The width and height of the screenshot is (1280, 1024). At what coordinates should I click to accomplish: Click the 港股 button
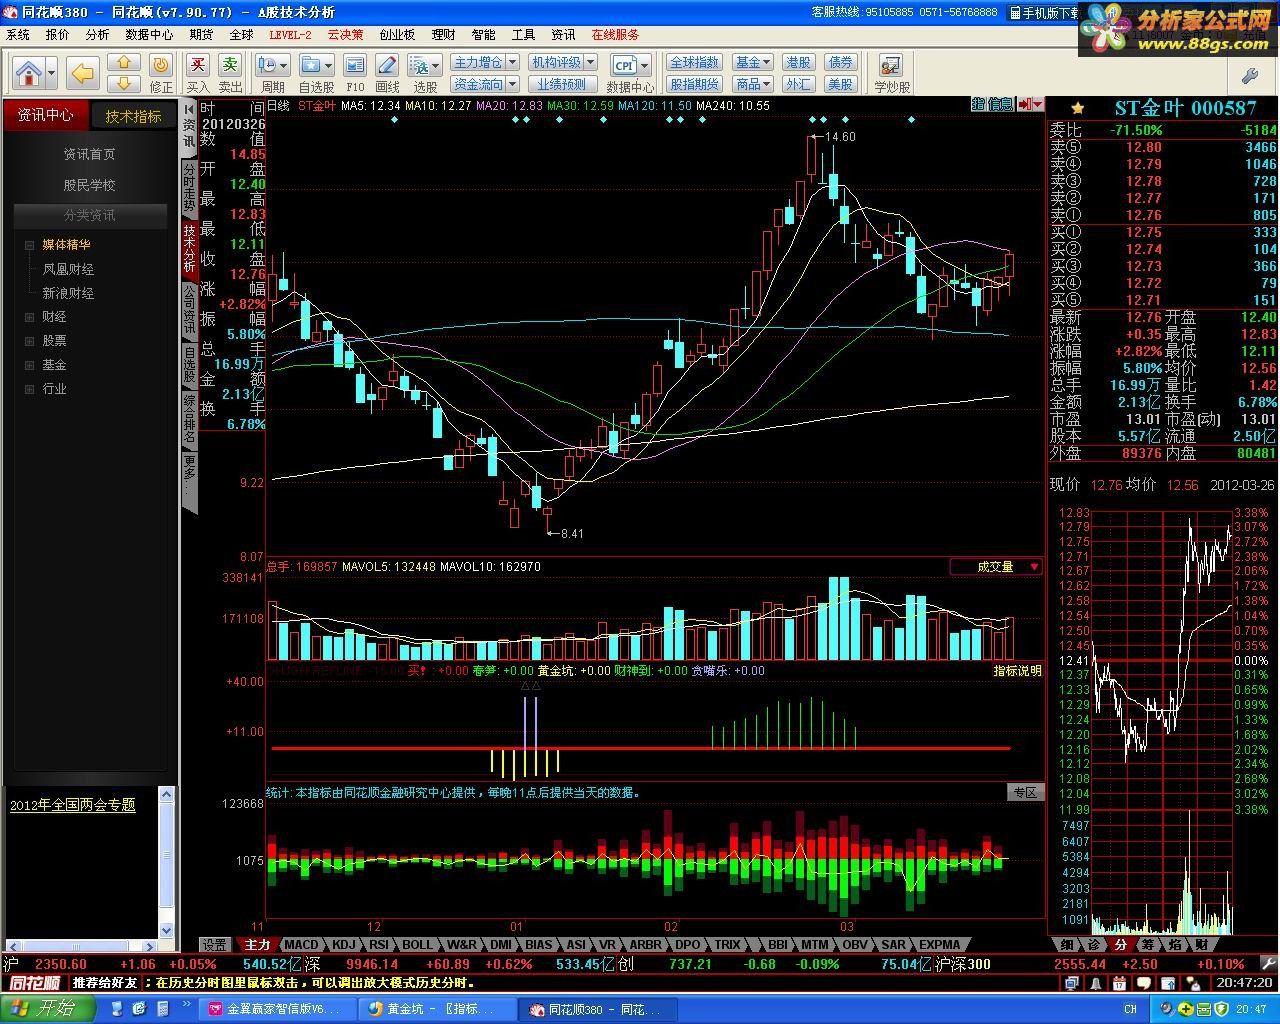click(x=798, y=63)
